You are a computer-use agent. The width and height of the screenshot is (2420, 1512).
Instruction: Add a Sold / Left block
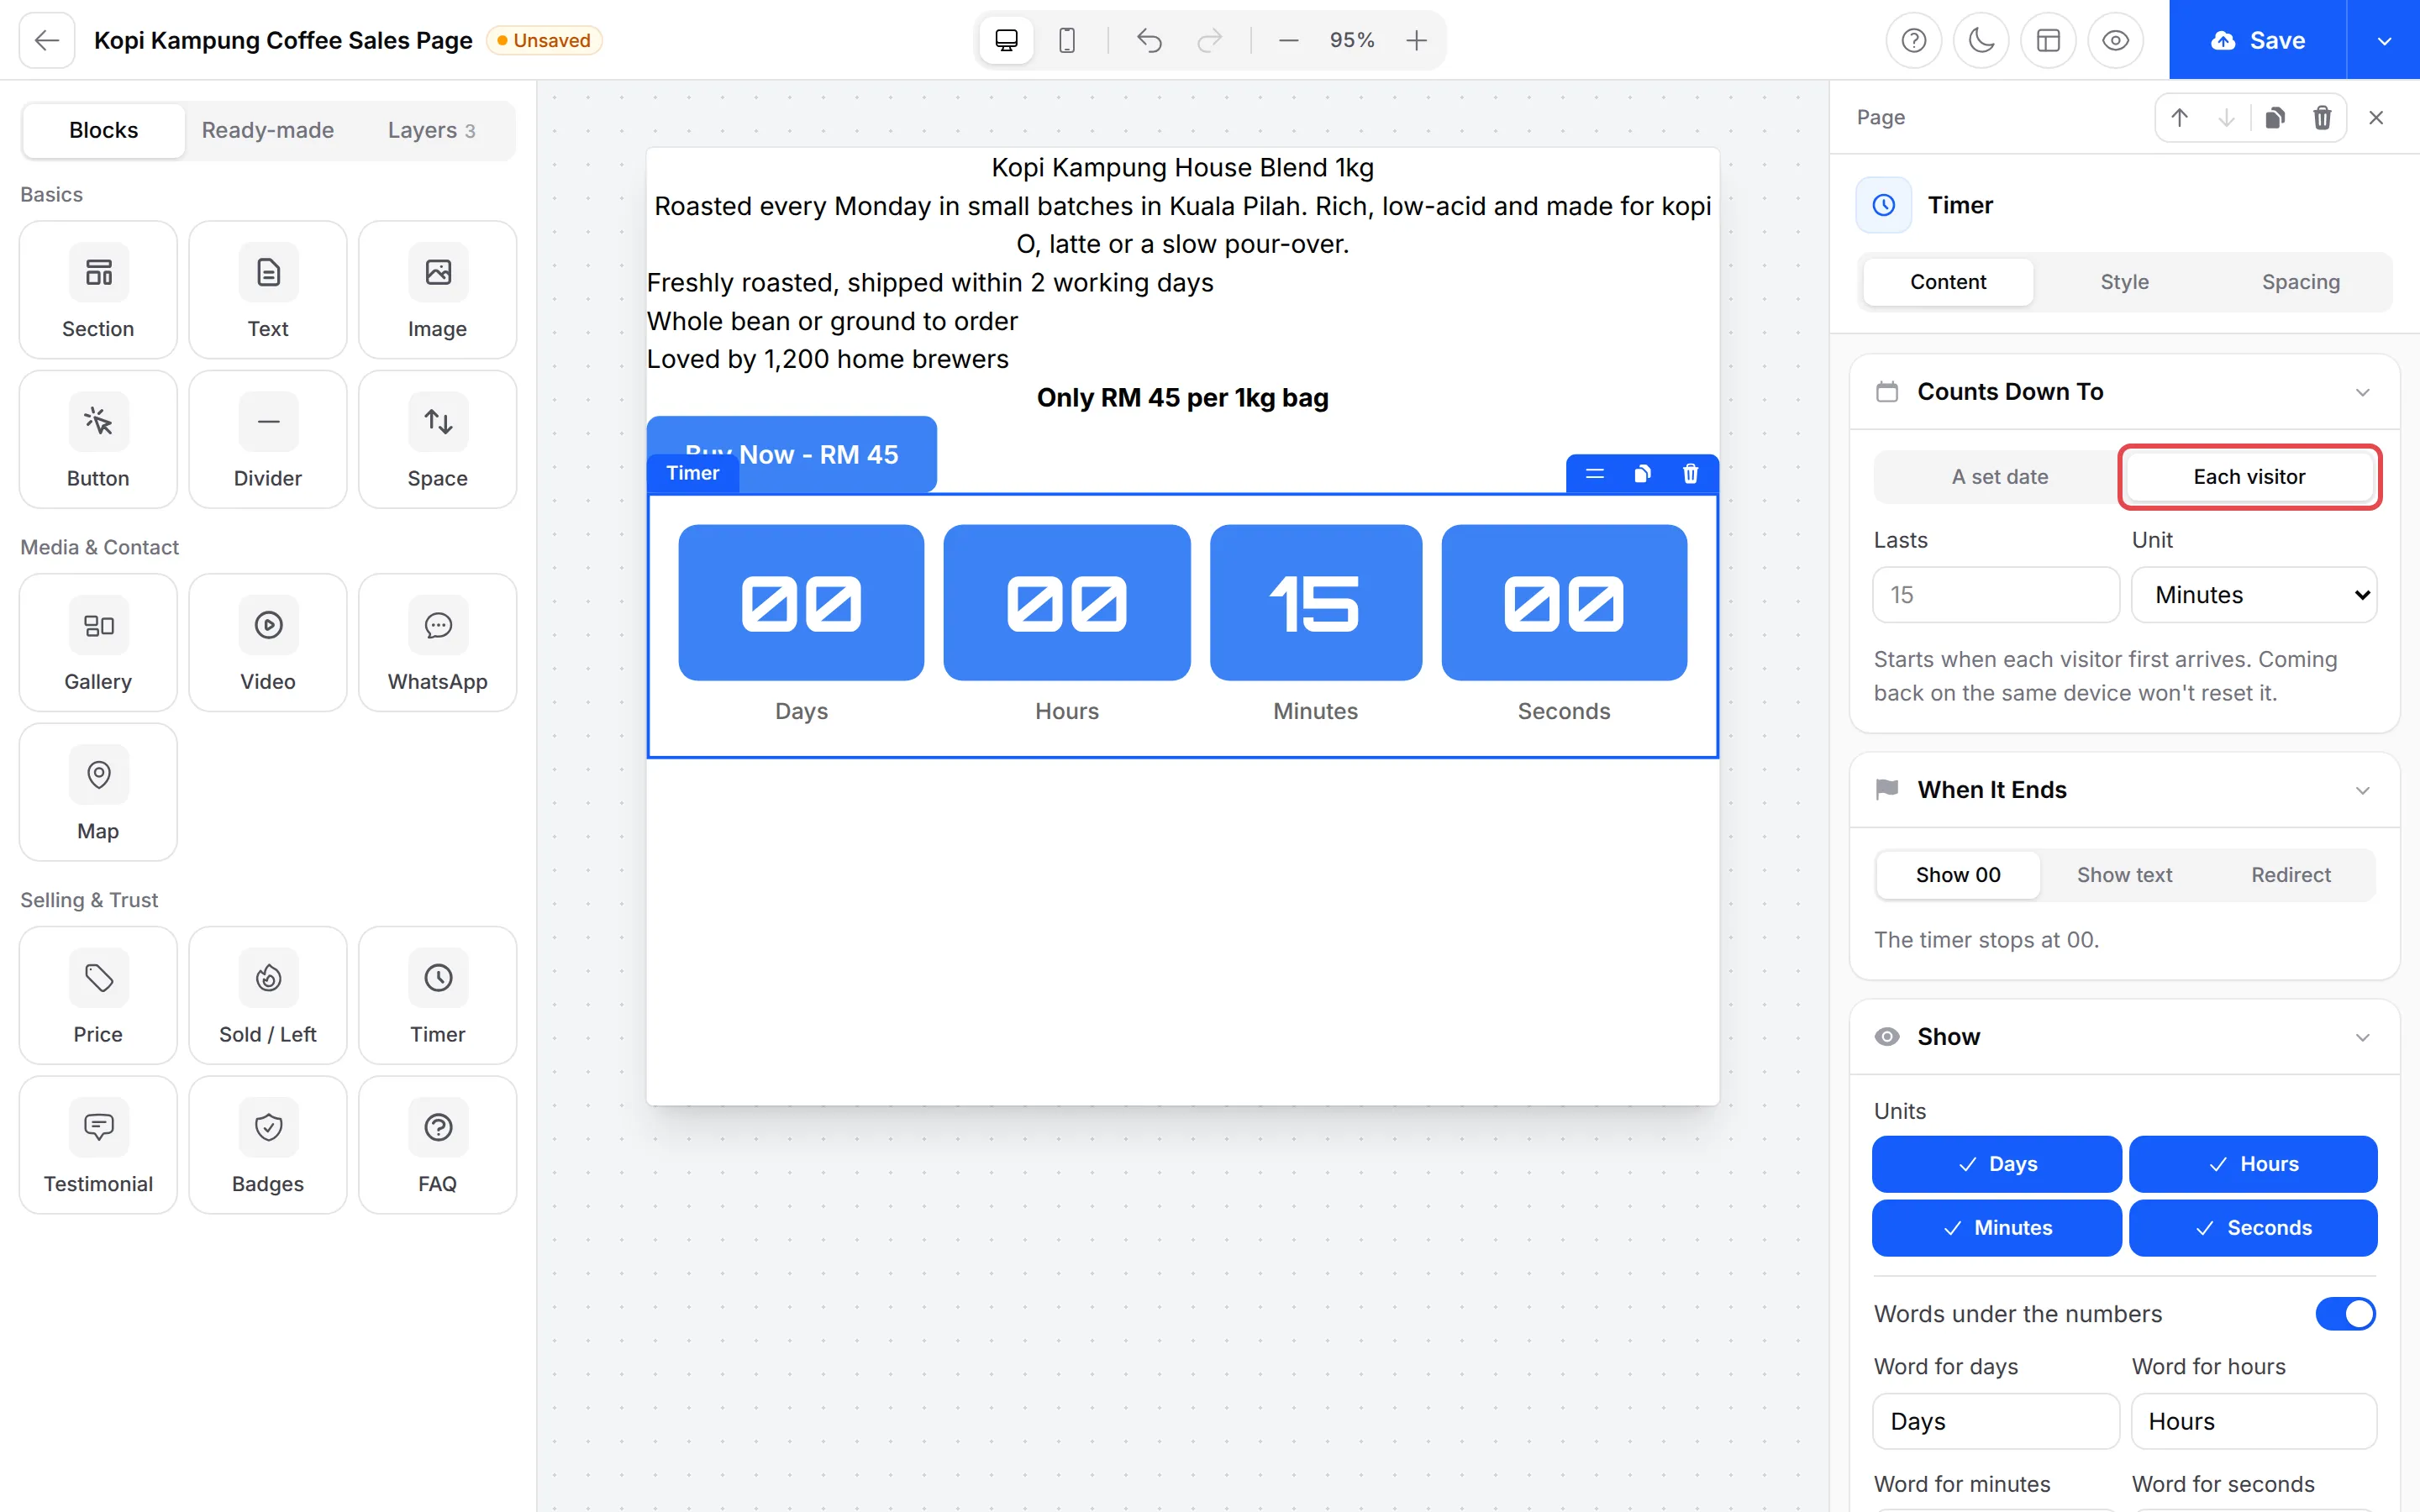point(268,996)
